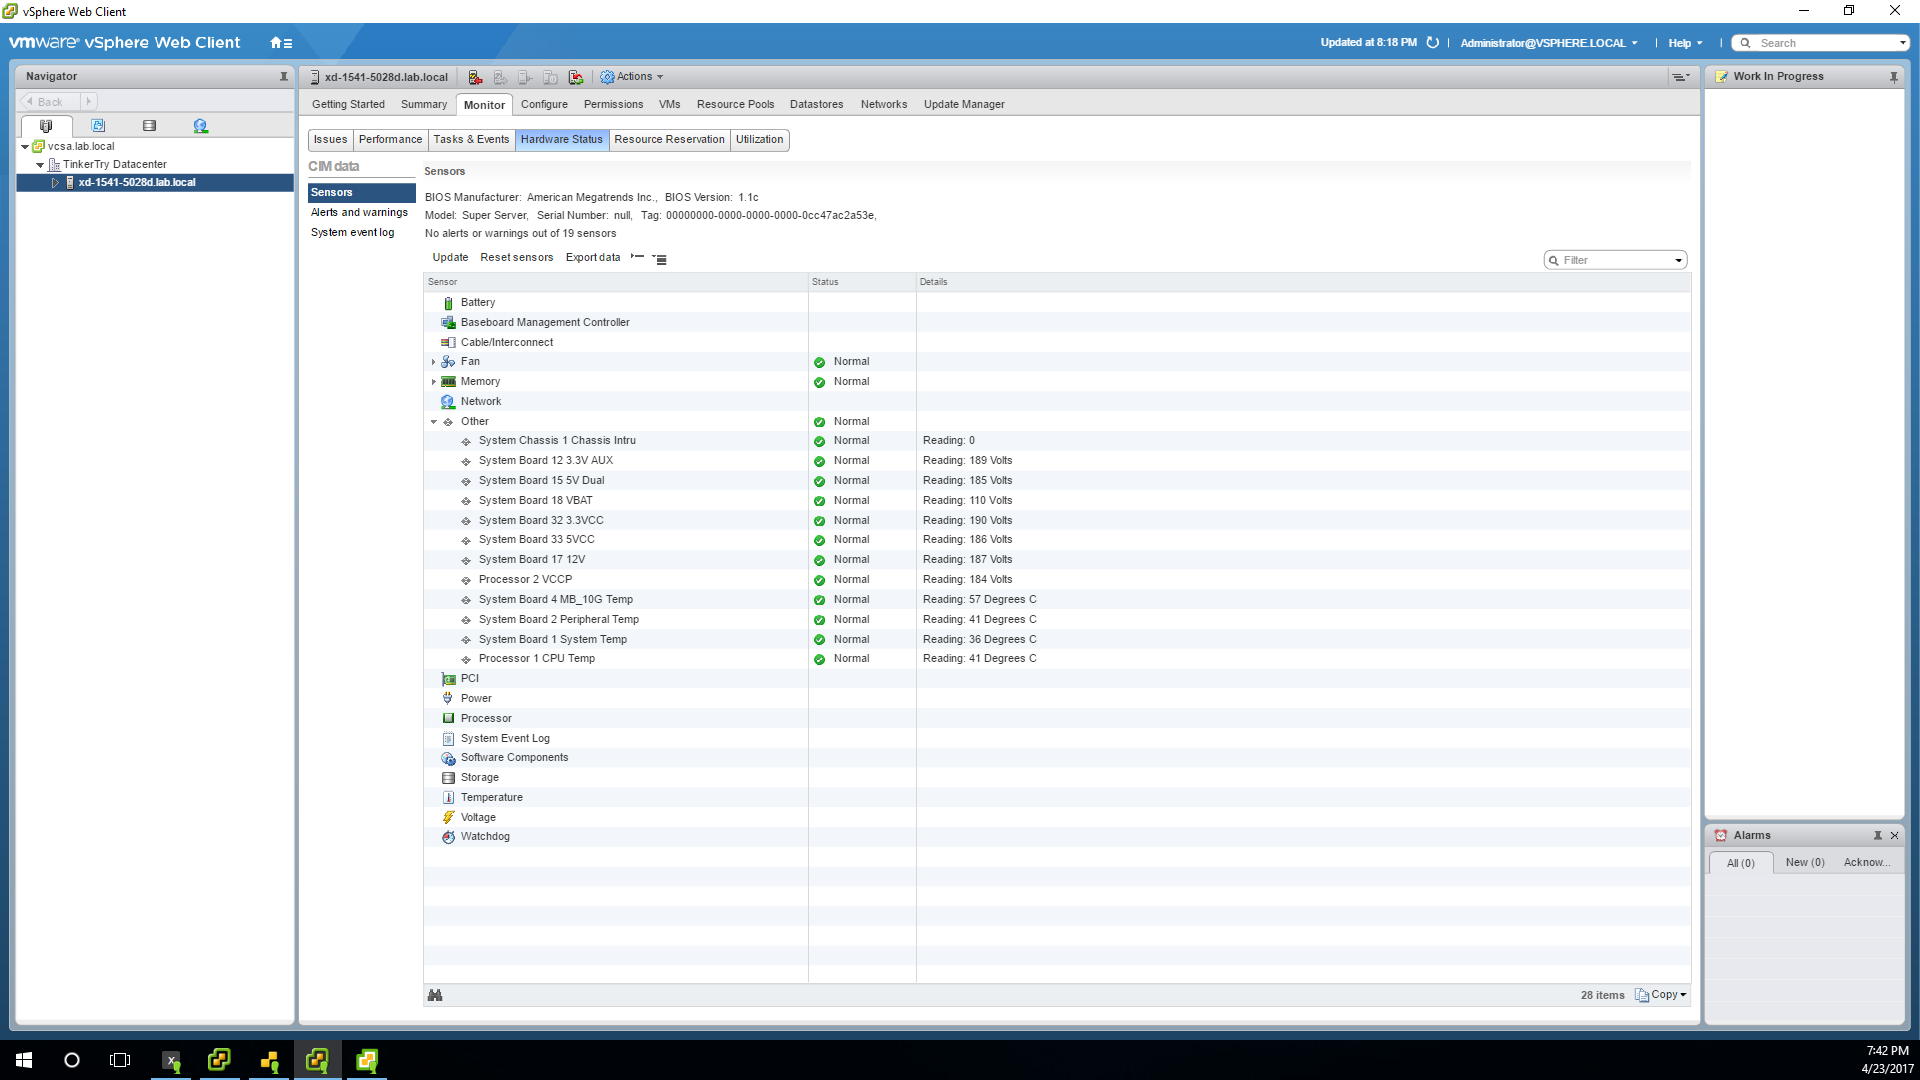Screen dimensions: 1920x1080
Task: Select the System Board 17 12V row
Action: pyautogui.click(x=1057, y=560)
